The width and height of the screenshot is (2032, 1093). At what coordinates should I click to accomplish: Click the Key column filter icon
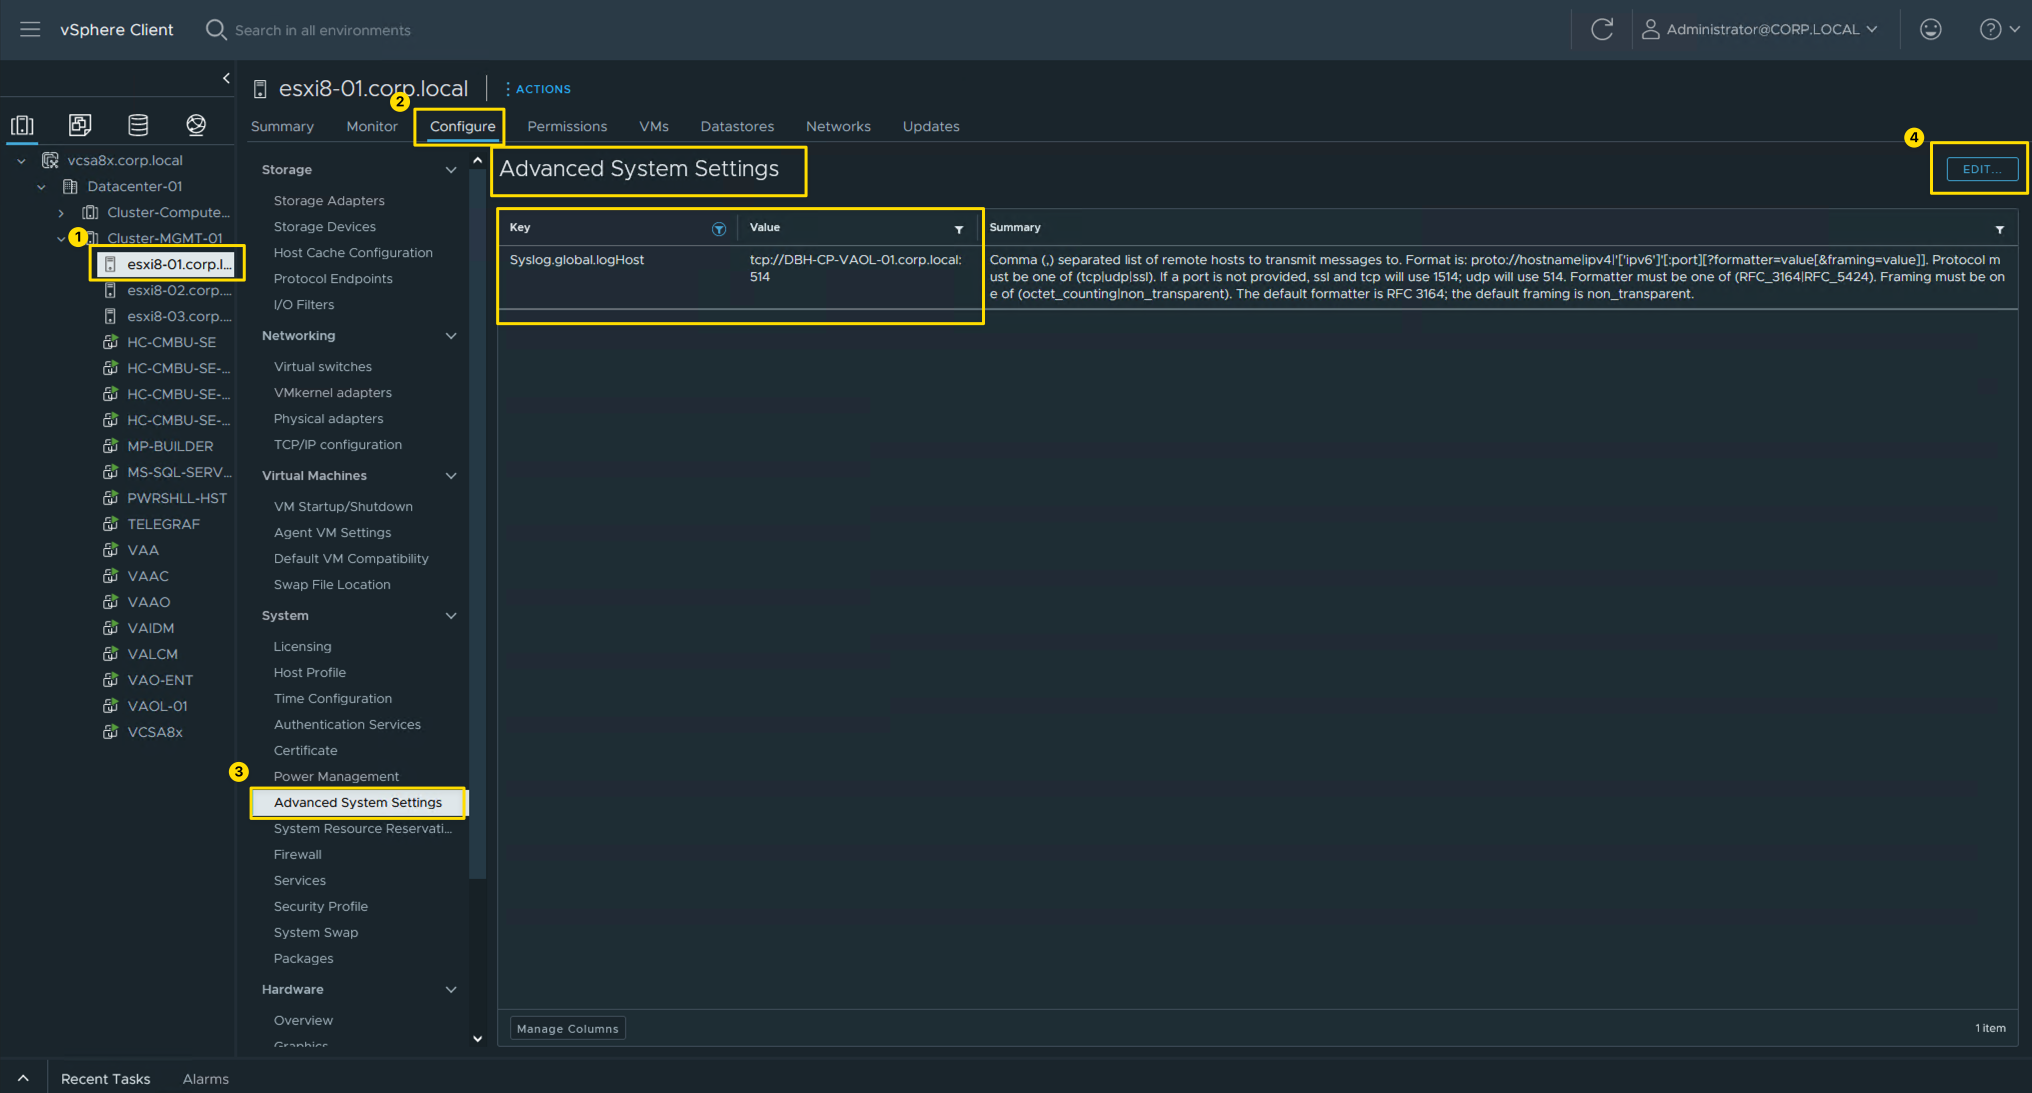[718, 229]
